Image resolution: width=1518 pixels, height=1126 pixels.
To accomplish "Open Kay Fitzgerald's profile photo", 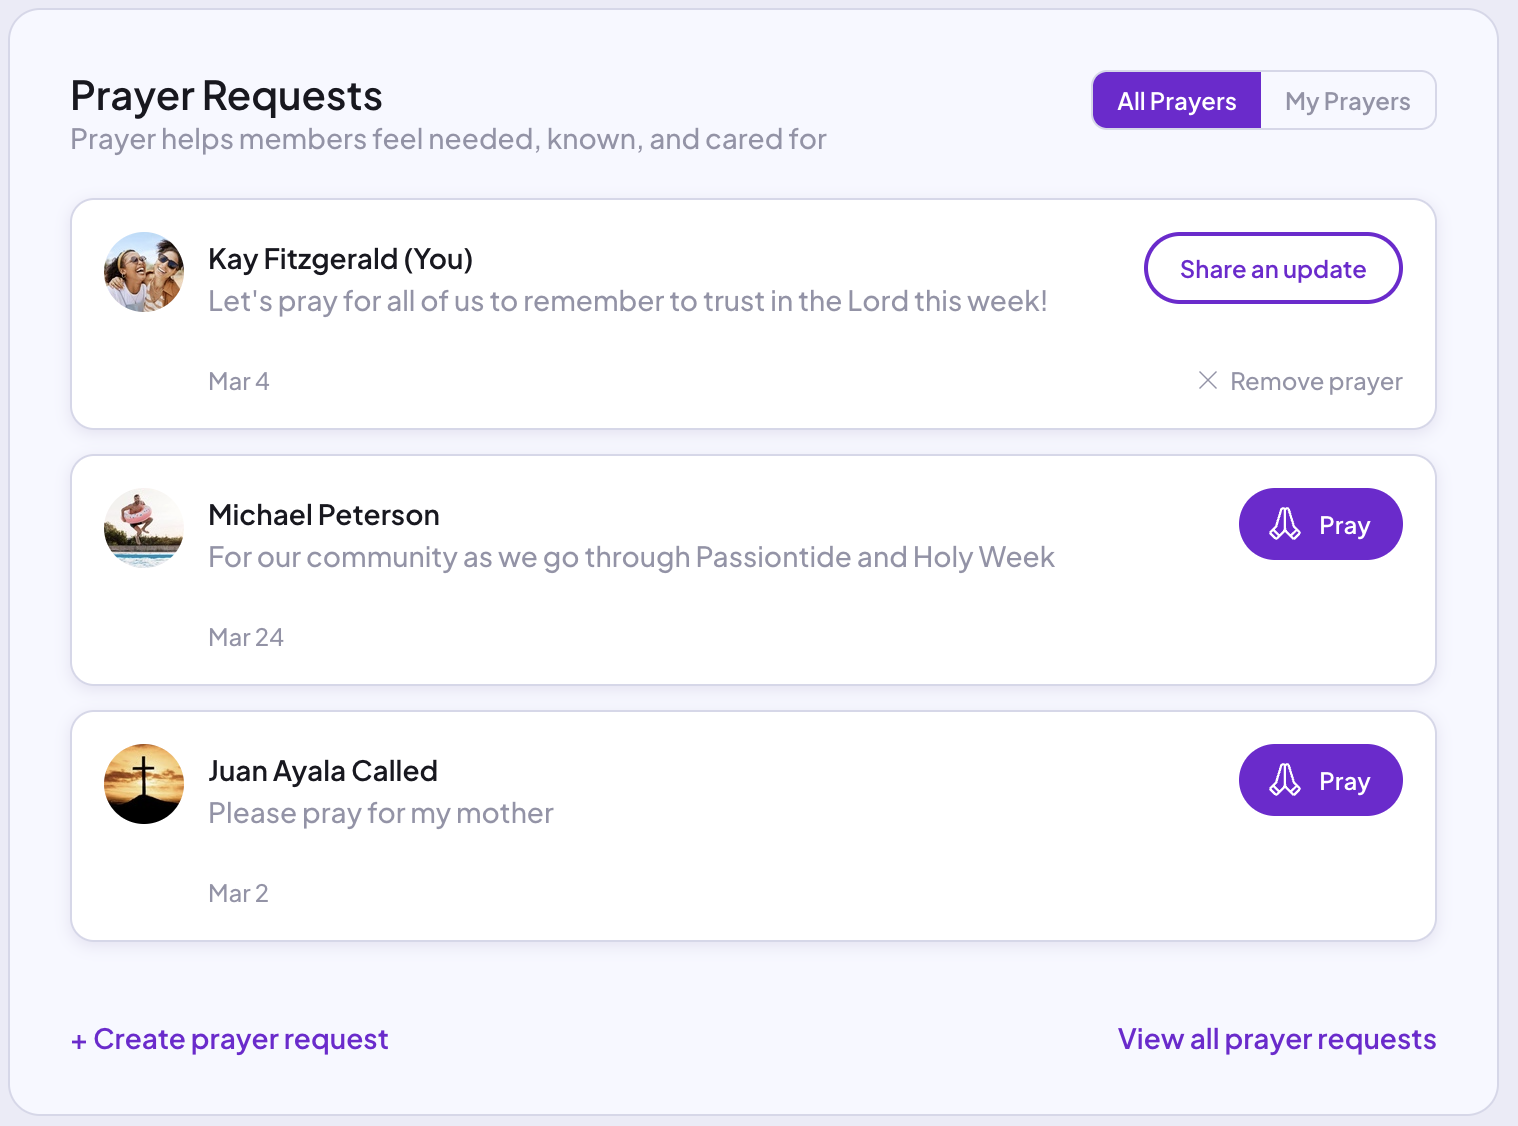I will point(144,272).
